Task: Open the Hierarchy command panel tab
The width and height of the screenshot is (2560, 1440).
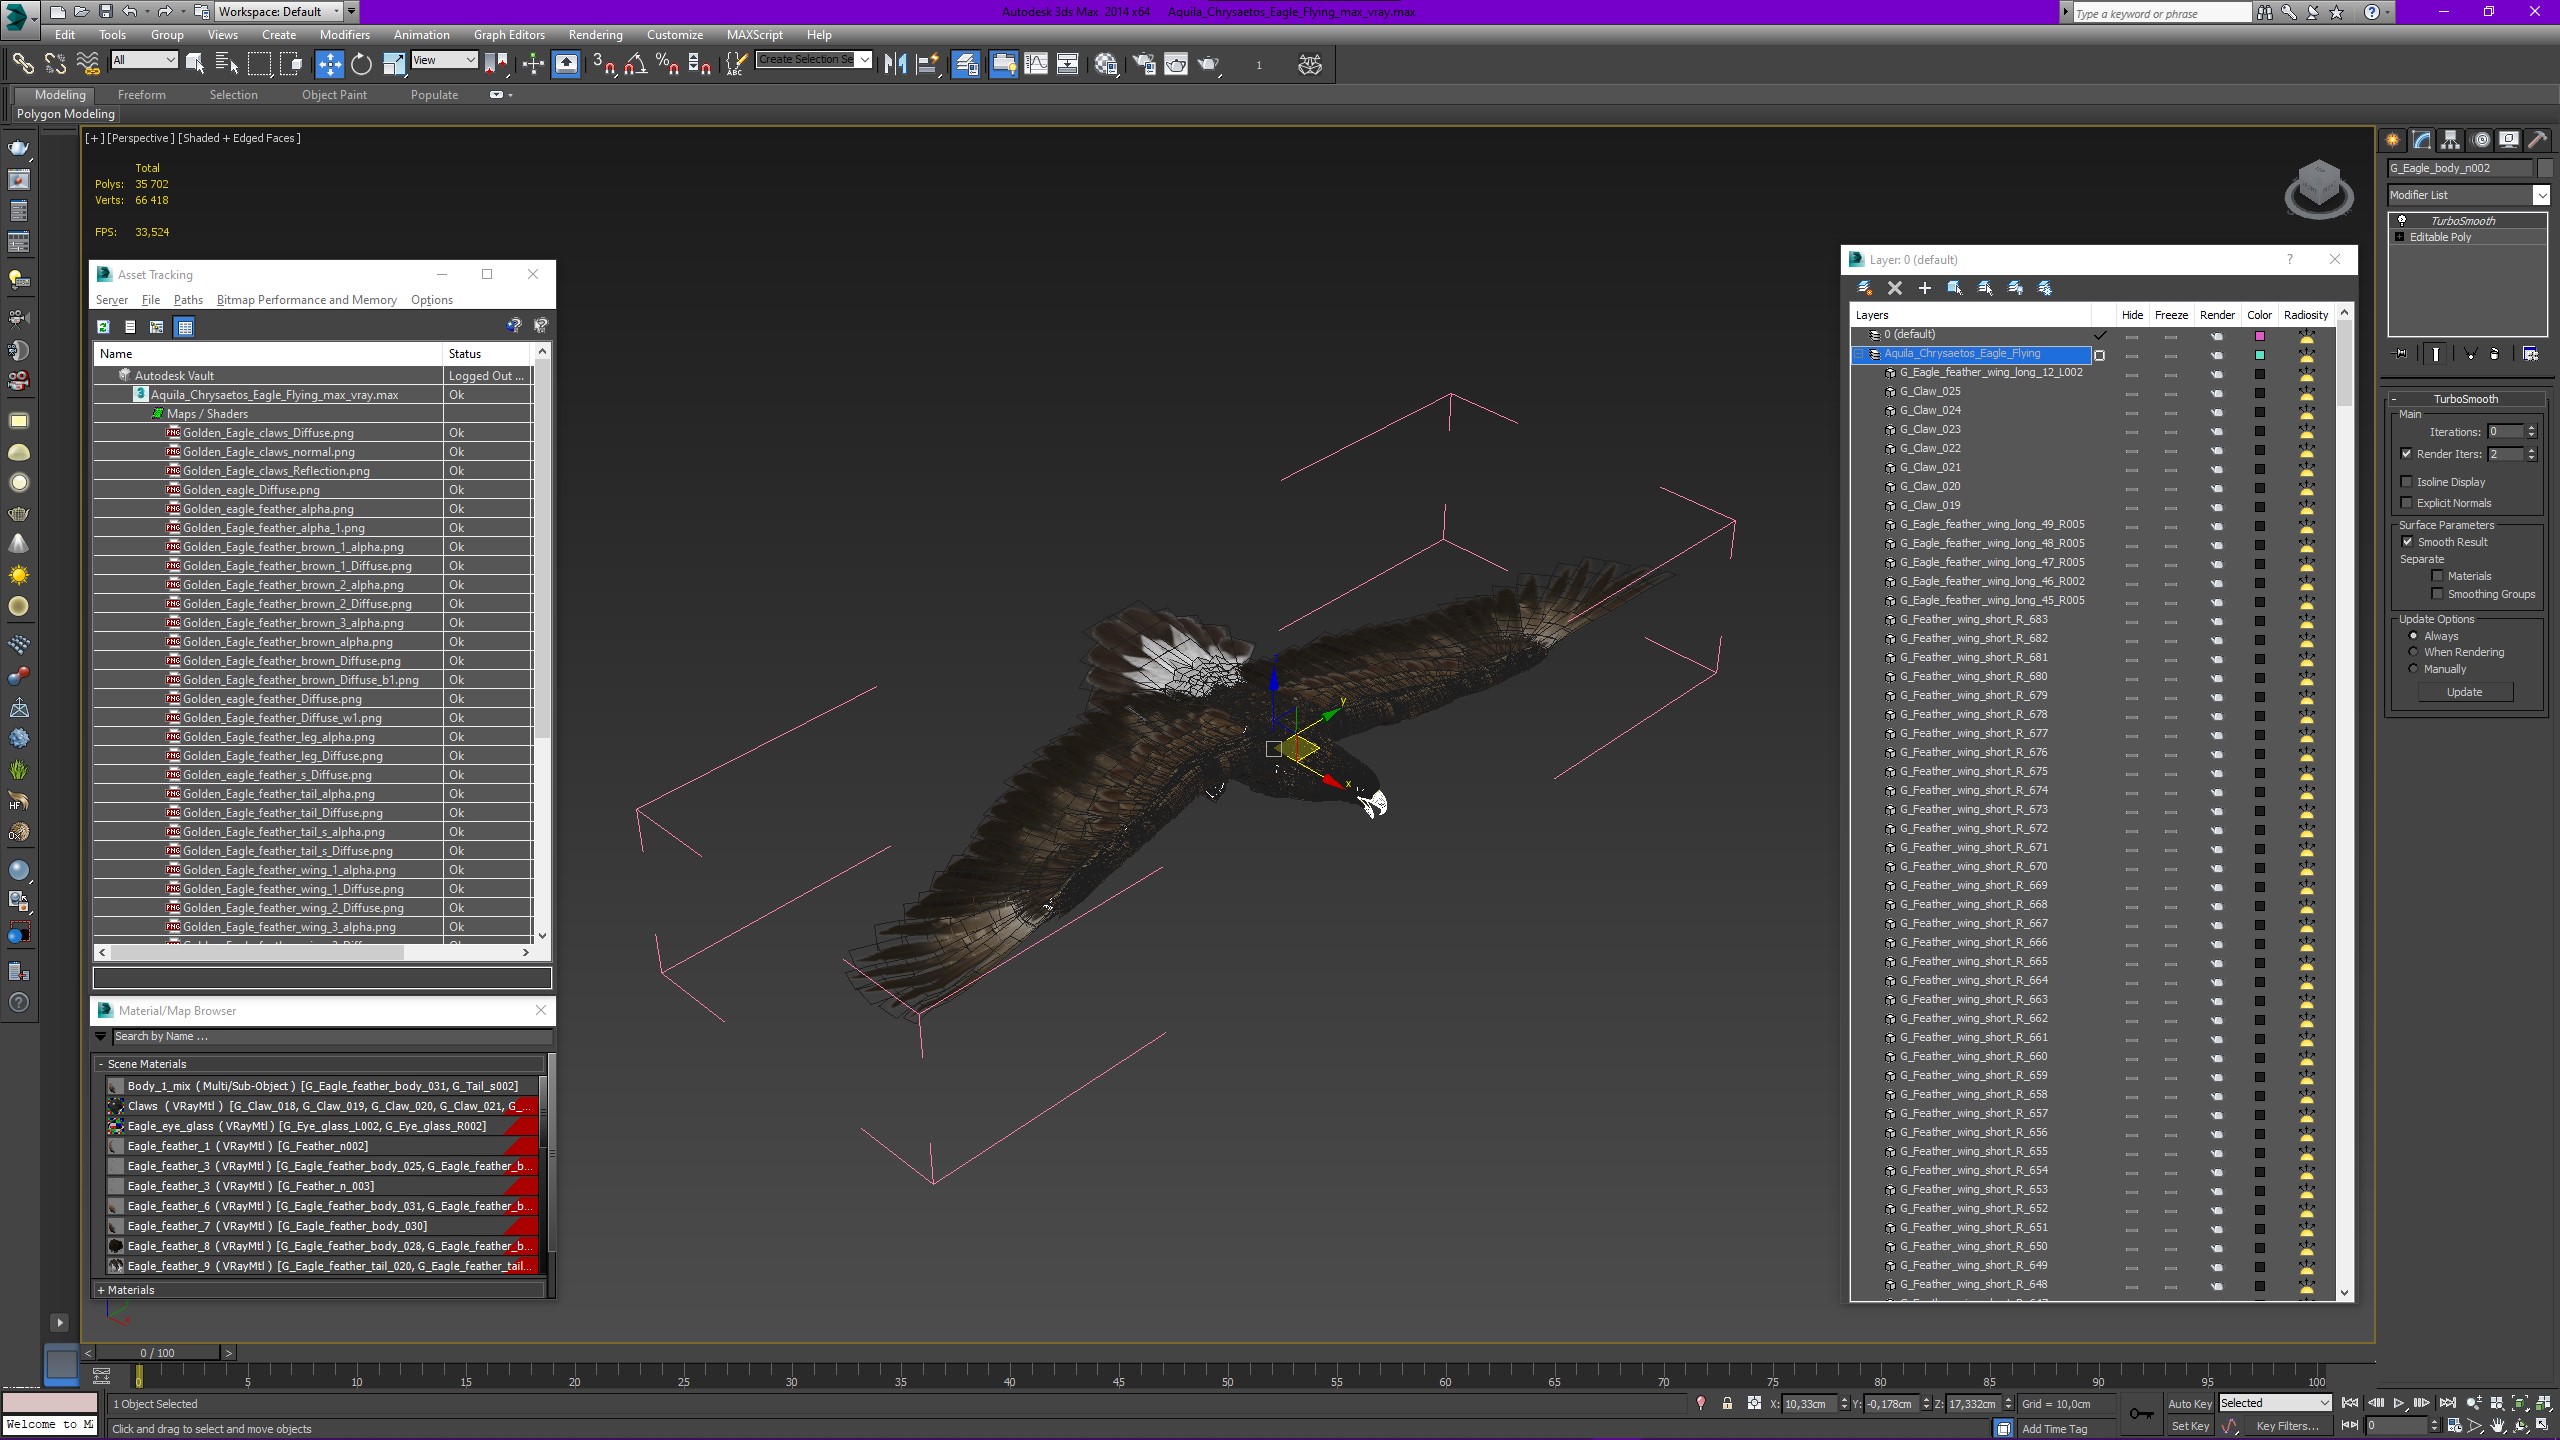Action: pyautogui.click(x=2450, y=140)
